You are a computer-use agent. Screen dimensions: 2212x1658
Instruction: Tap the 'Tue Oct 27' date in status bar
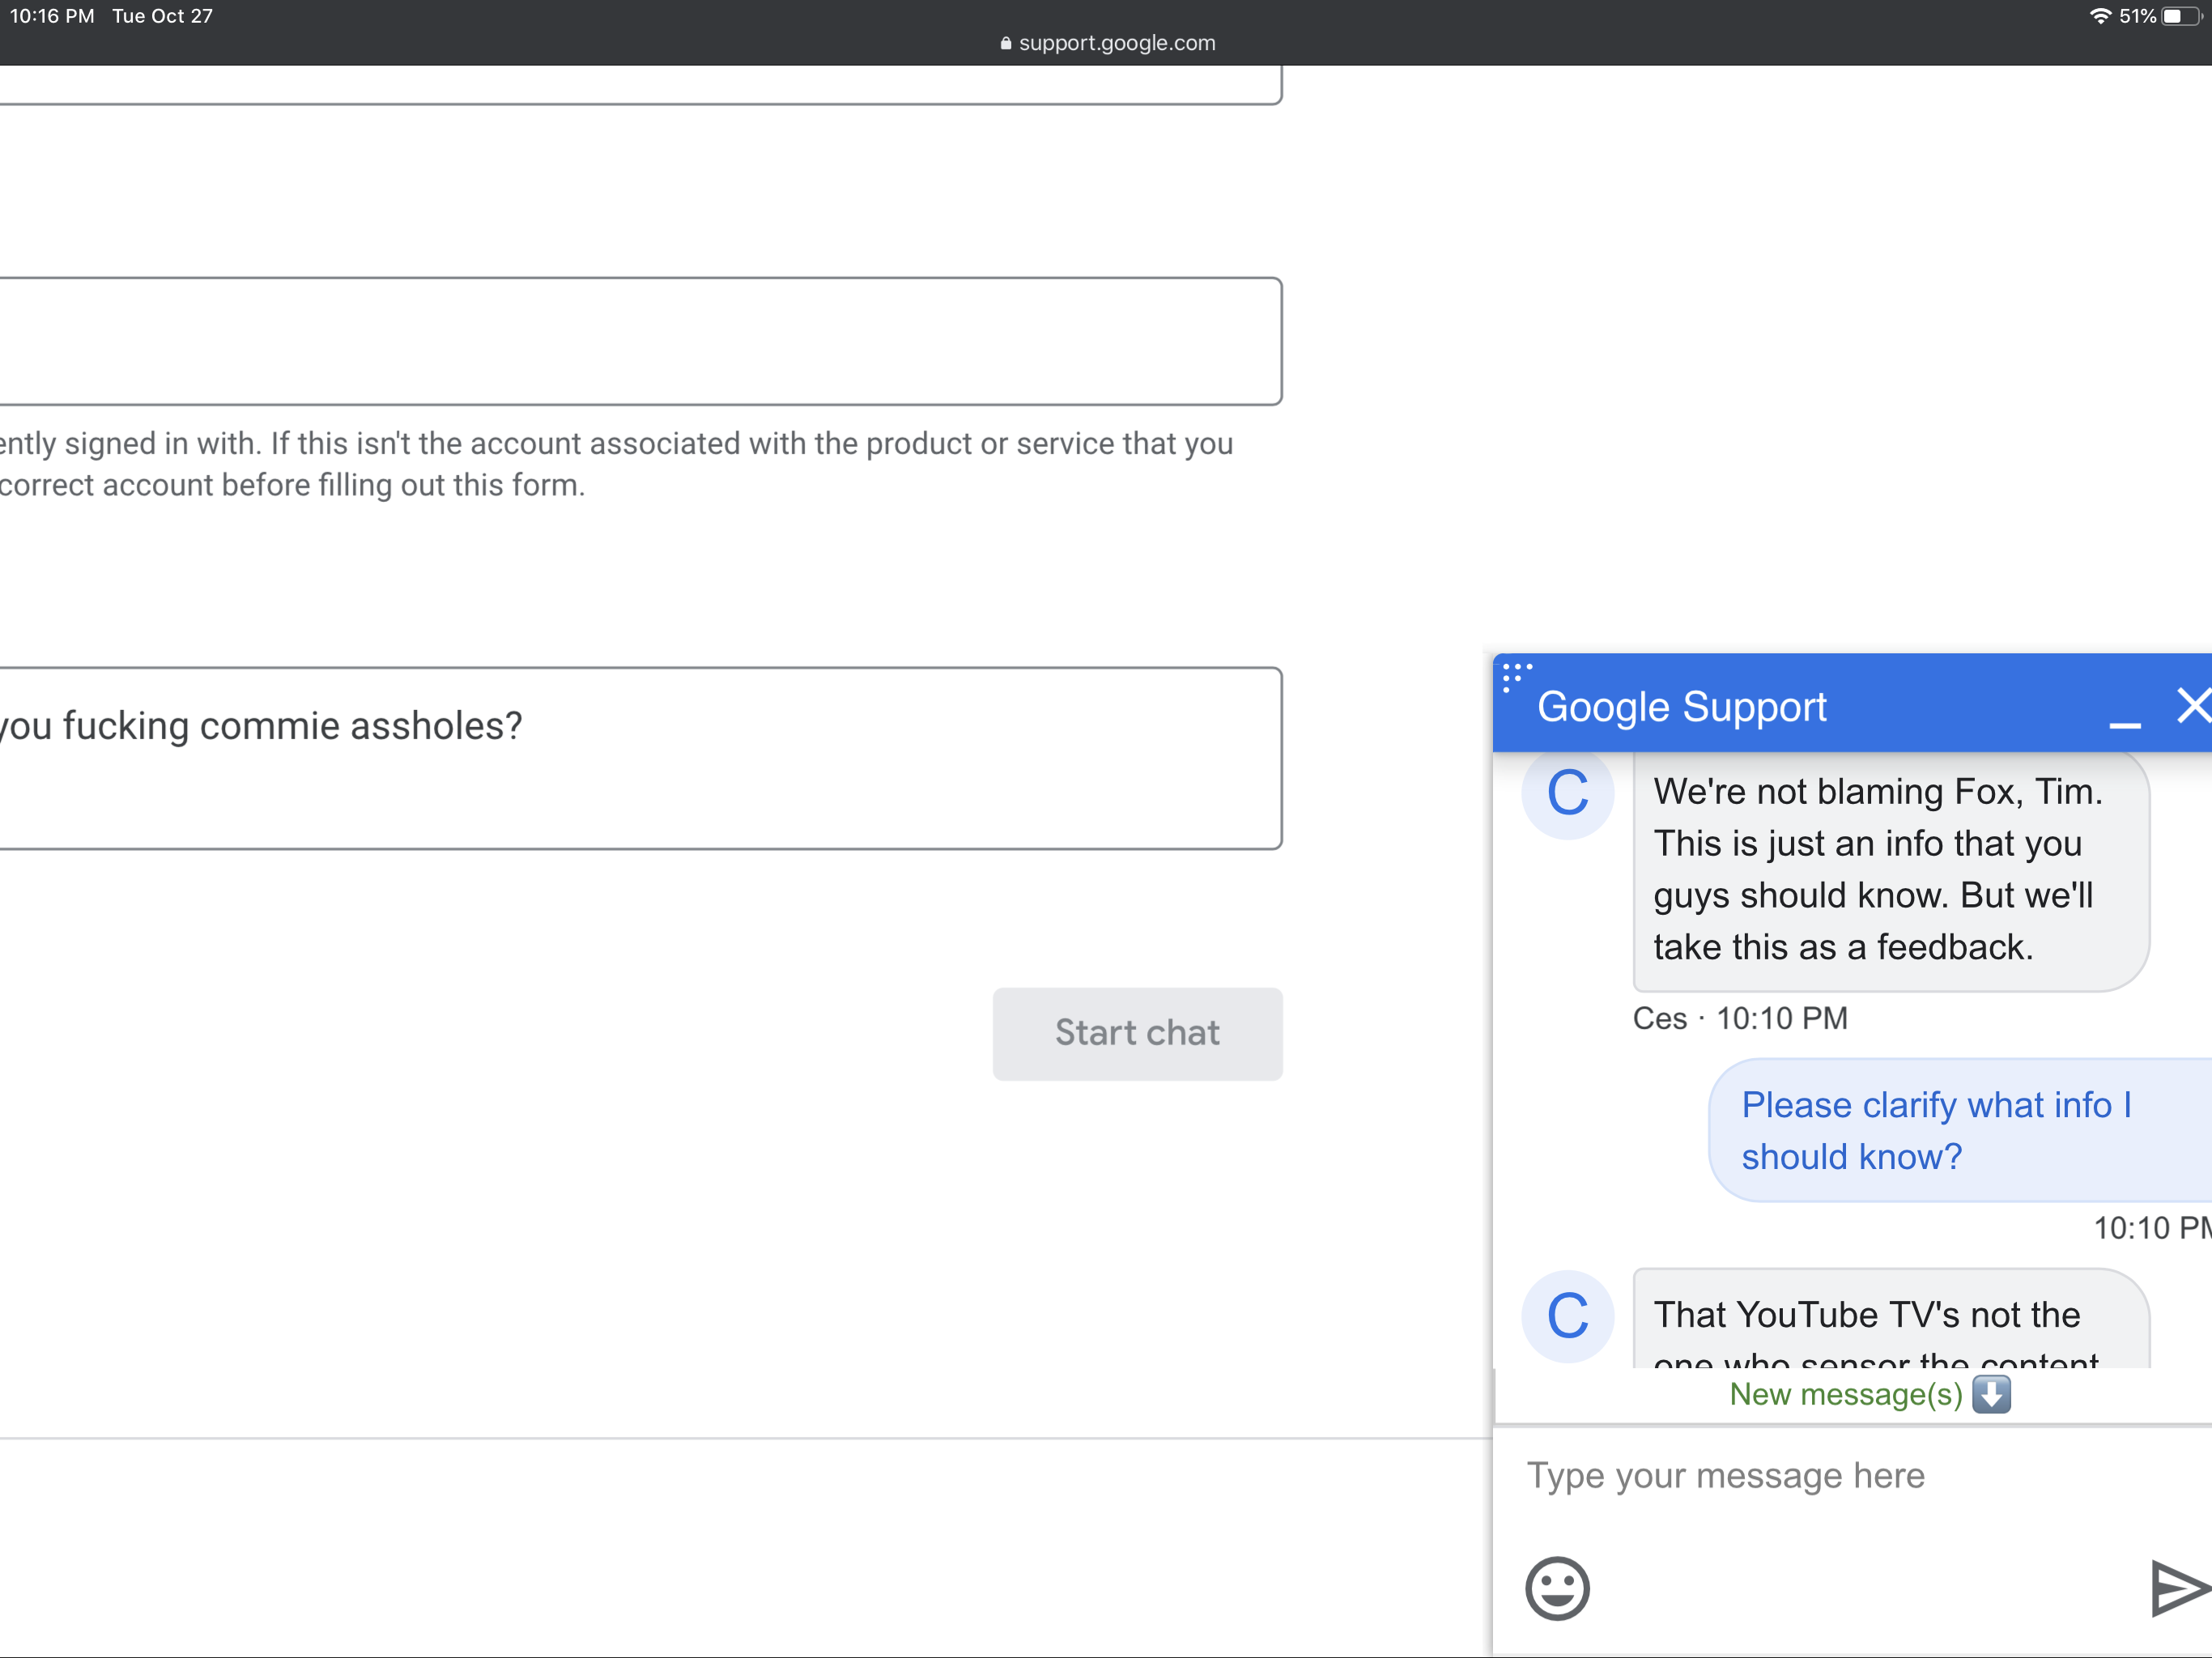162,16
